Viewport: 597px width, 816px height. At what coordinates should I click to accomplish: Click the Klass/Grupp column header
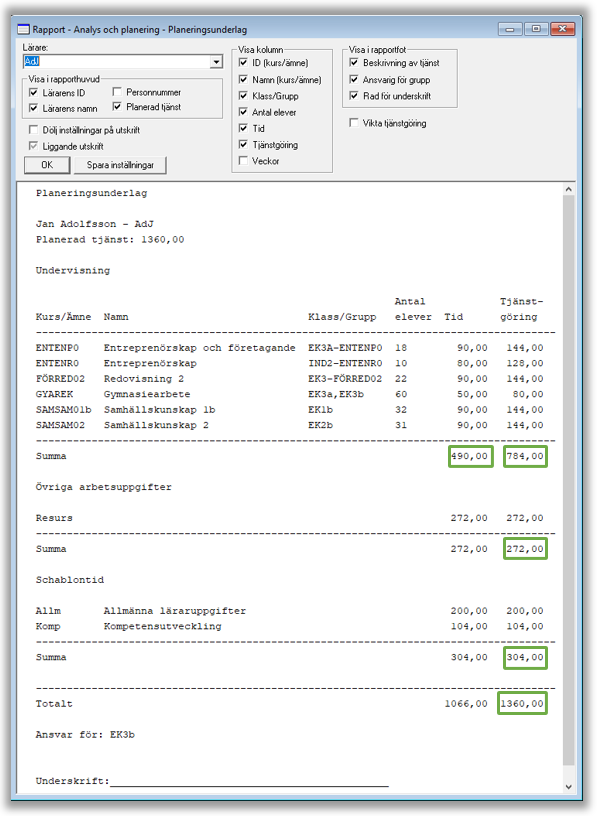[x=342, y=317]
